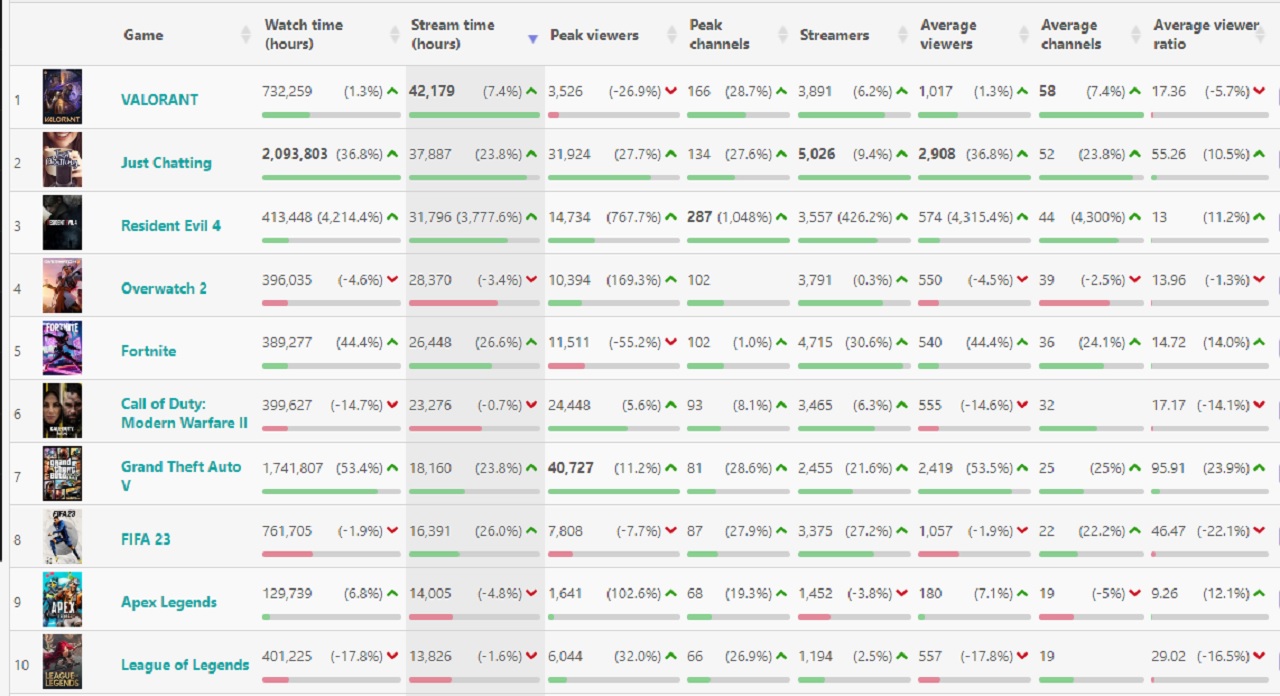The height and width of the screenshot is (696, 1280).
Task: Click the green up arrow in Resident Evil 4 peak channels
Action: [x=782, y=217]
